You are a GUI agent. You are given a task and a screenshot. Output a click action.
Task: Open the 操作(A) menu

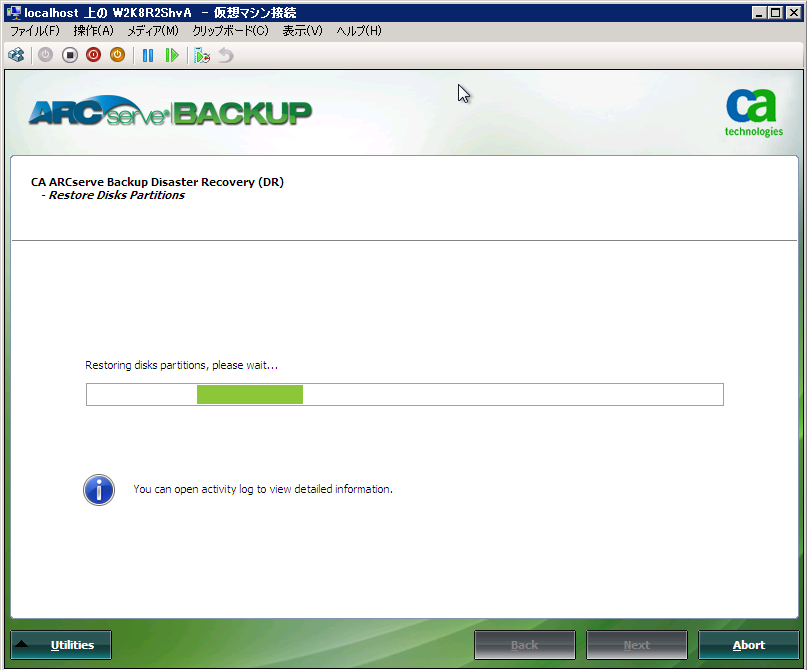pyautogui.click(x=94, y=31)
